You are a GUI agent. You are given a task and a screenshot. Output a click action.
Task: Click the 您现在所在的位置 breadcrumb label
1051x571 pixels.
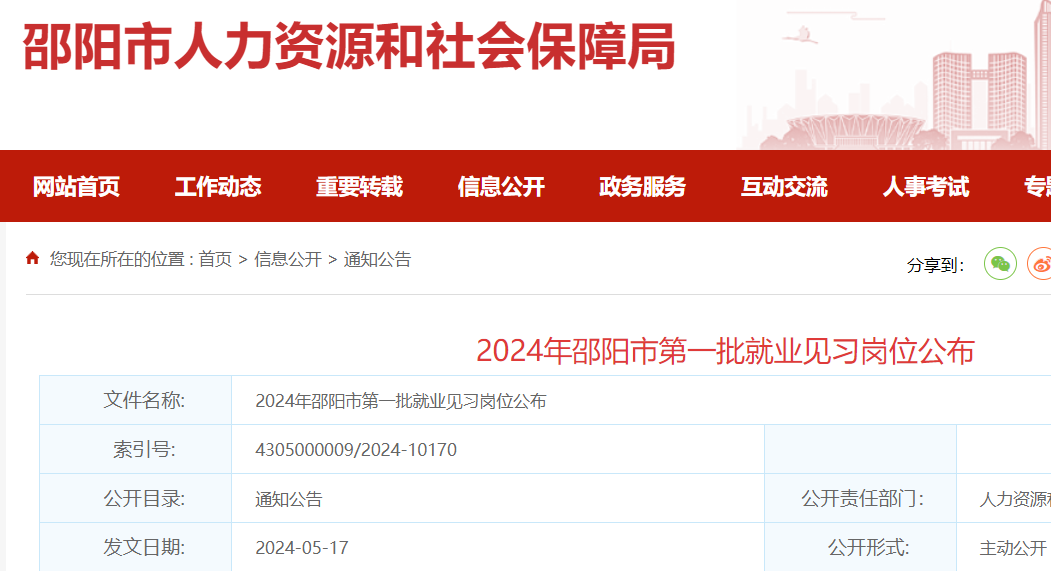click(x=121, y=259)
